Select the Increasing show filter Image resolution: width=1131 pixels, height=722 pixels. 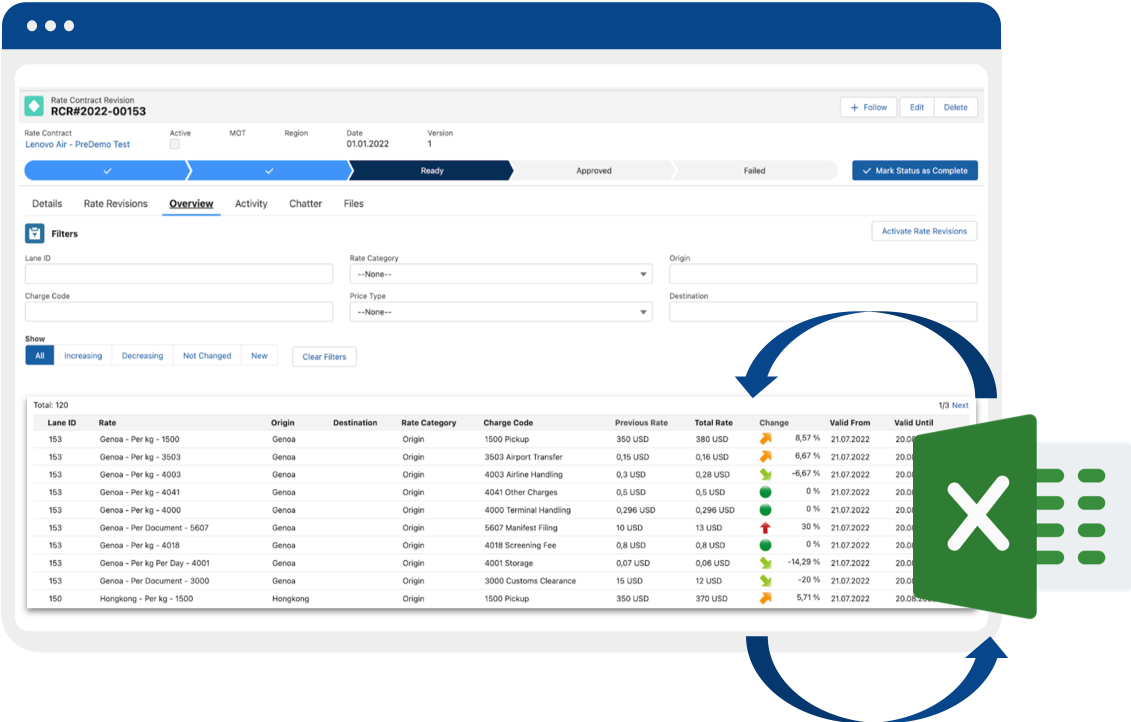(x=83, y=355)
